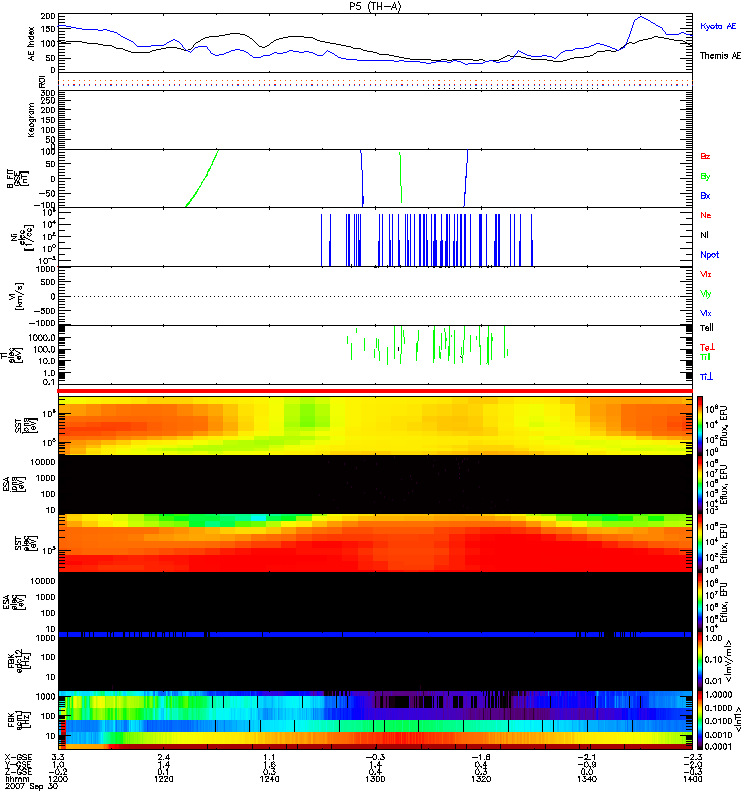This screenshot has height=800, width=750.
Task: Click the green By legend label
Action: [x=705, y=176]
